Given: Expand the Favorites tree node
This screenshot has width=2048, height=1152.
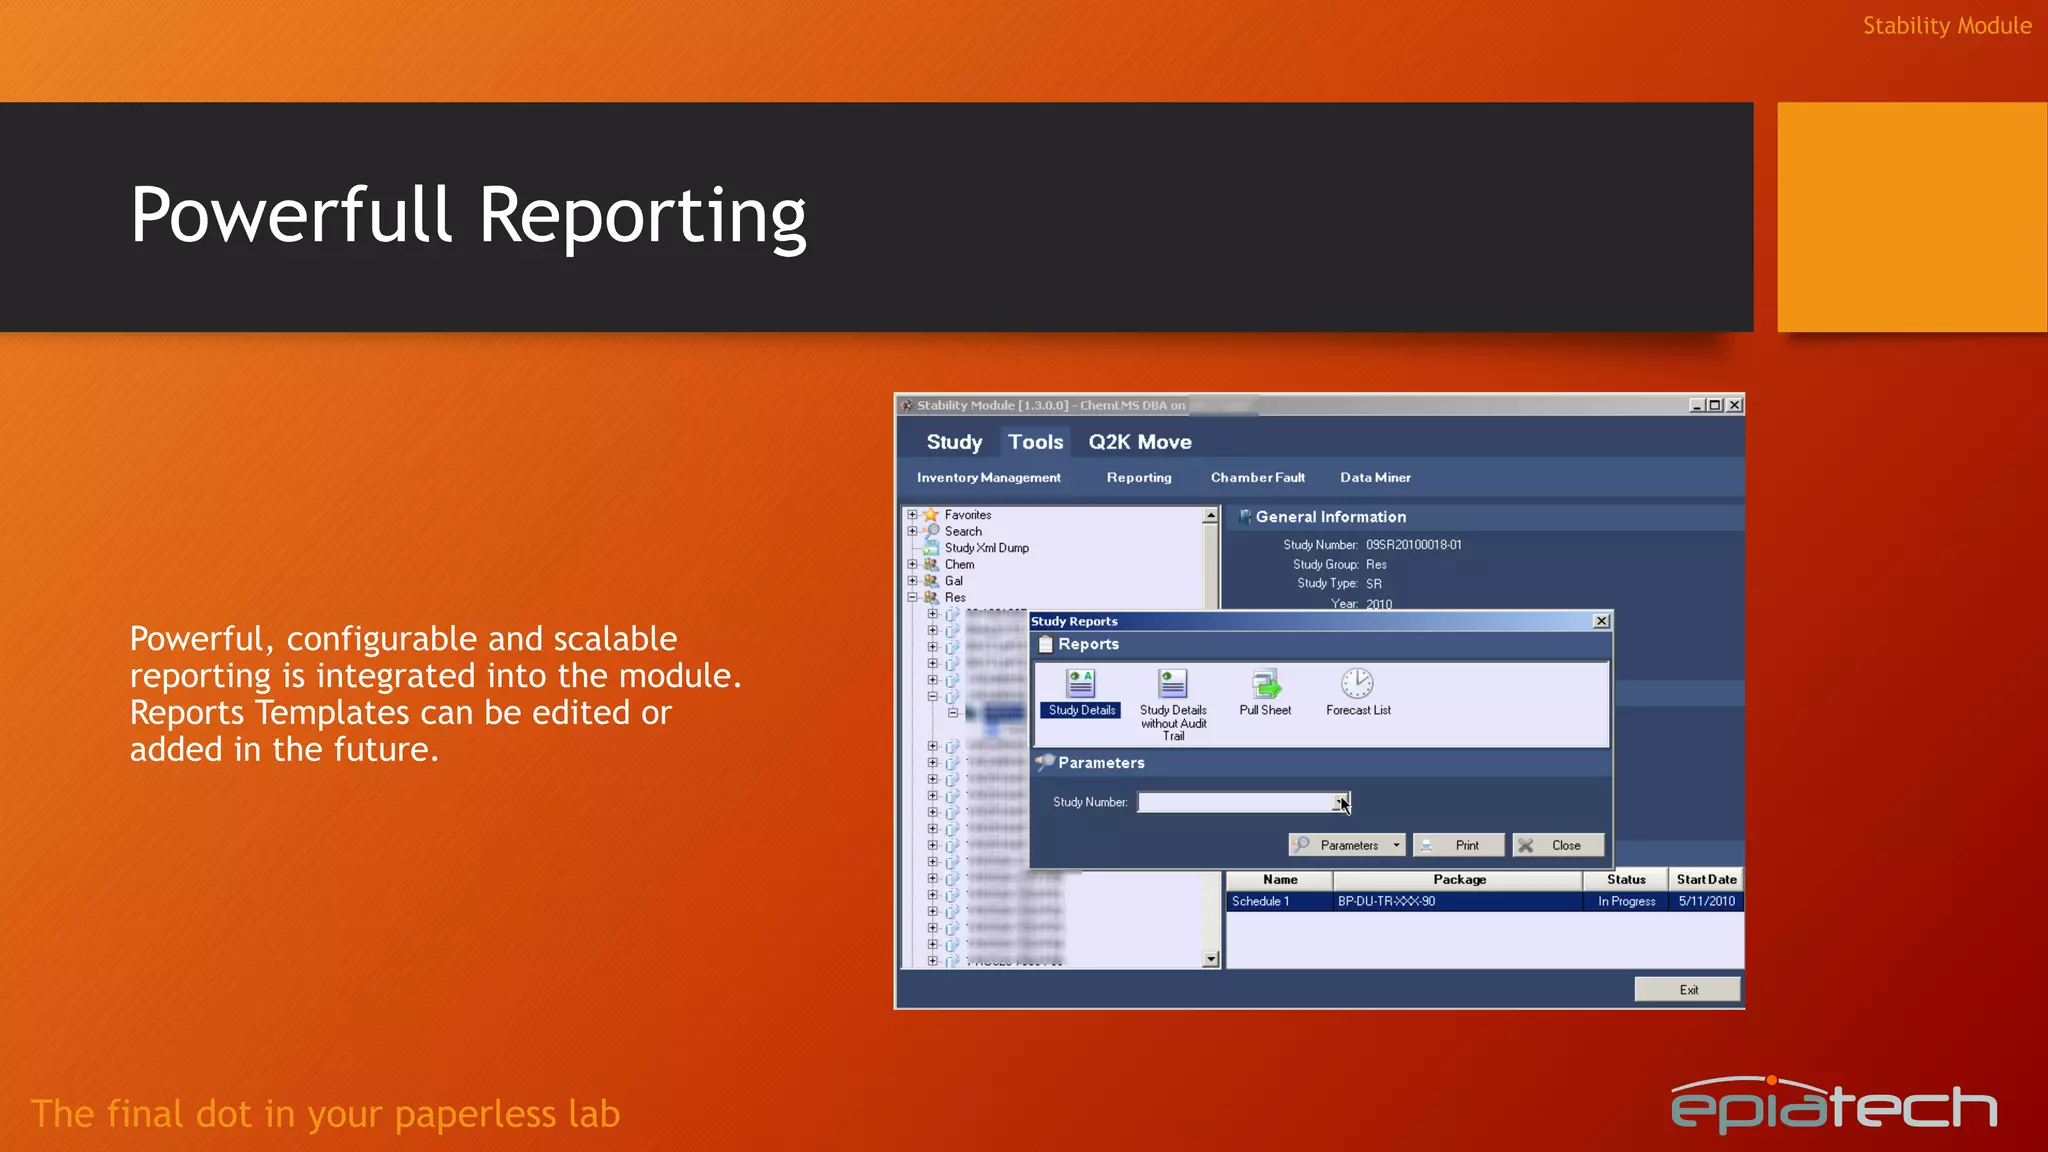Looking at the screenshot, I should [912, 515].
